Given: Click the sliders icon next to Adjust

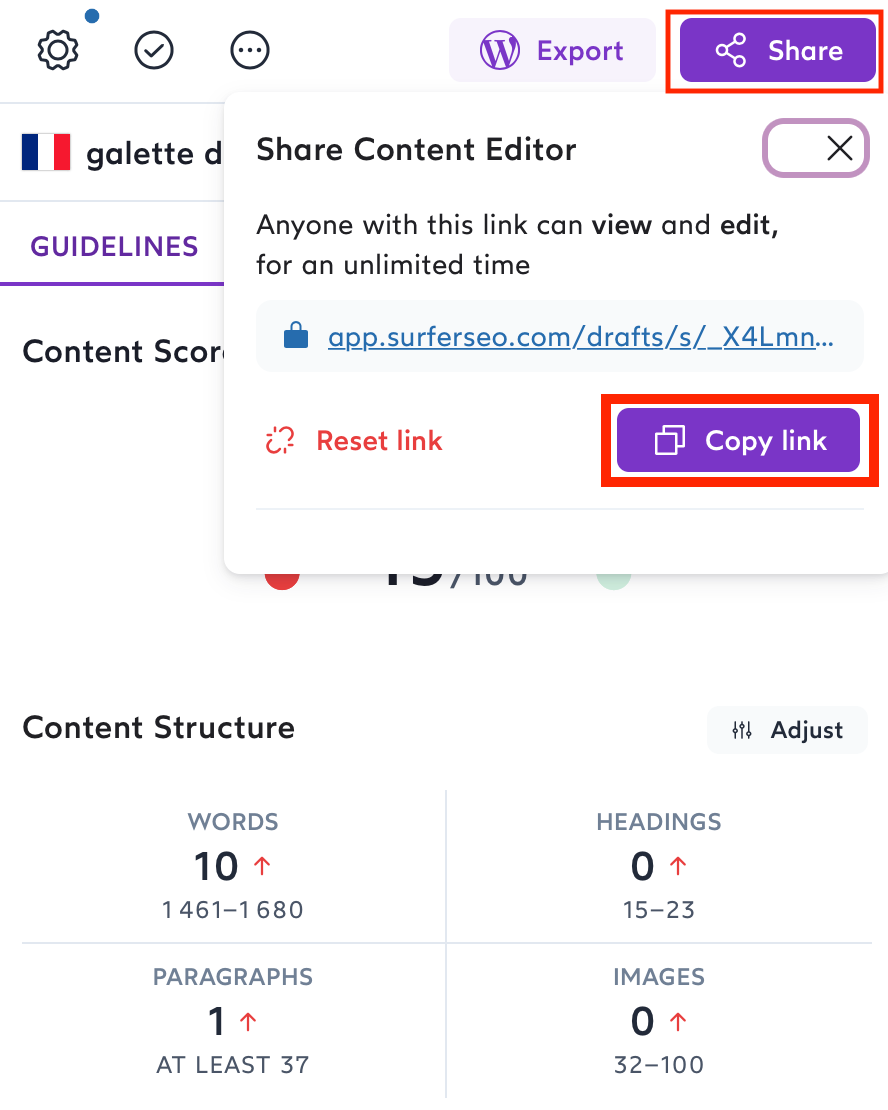Looking at the screenshot, I should [742, 730].
